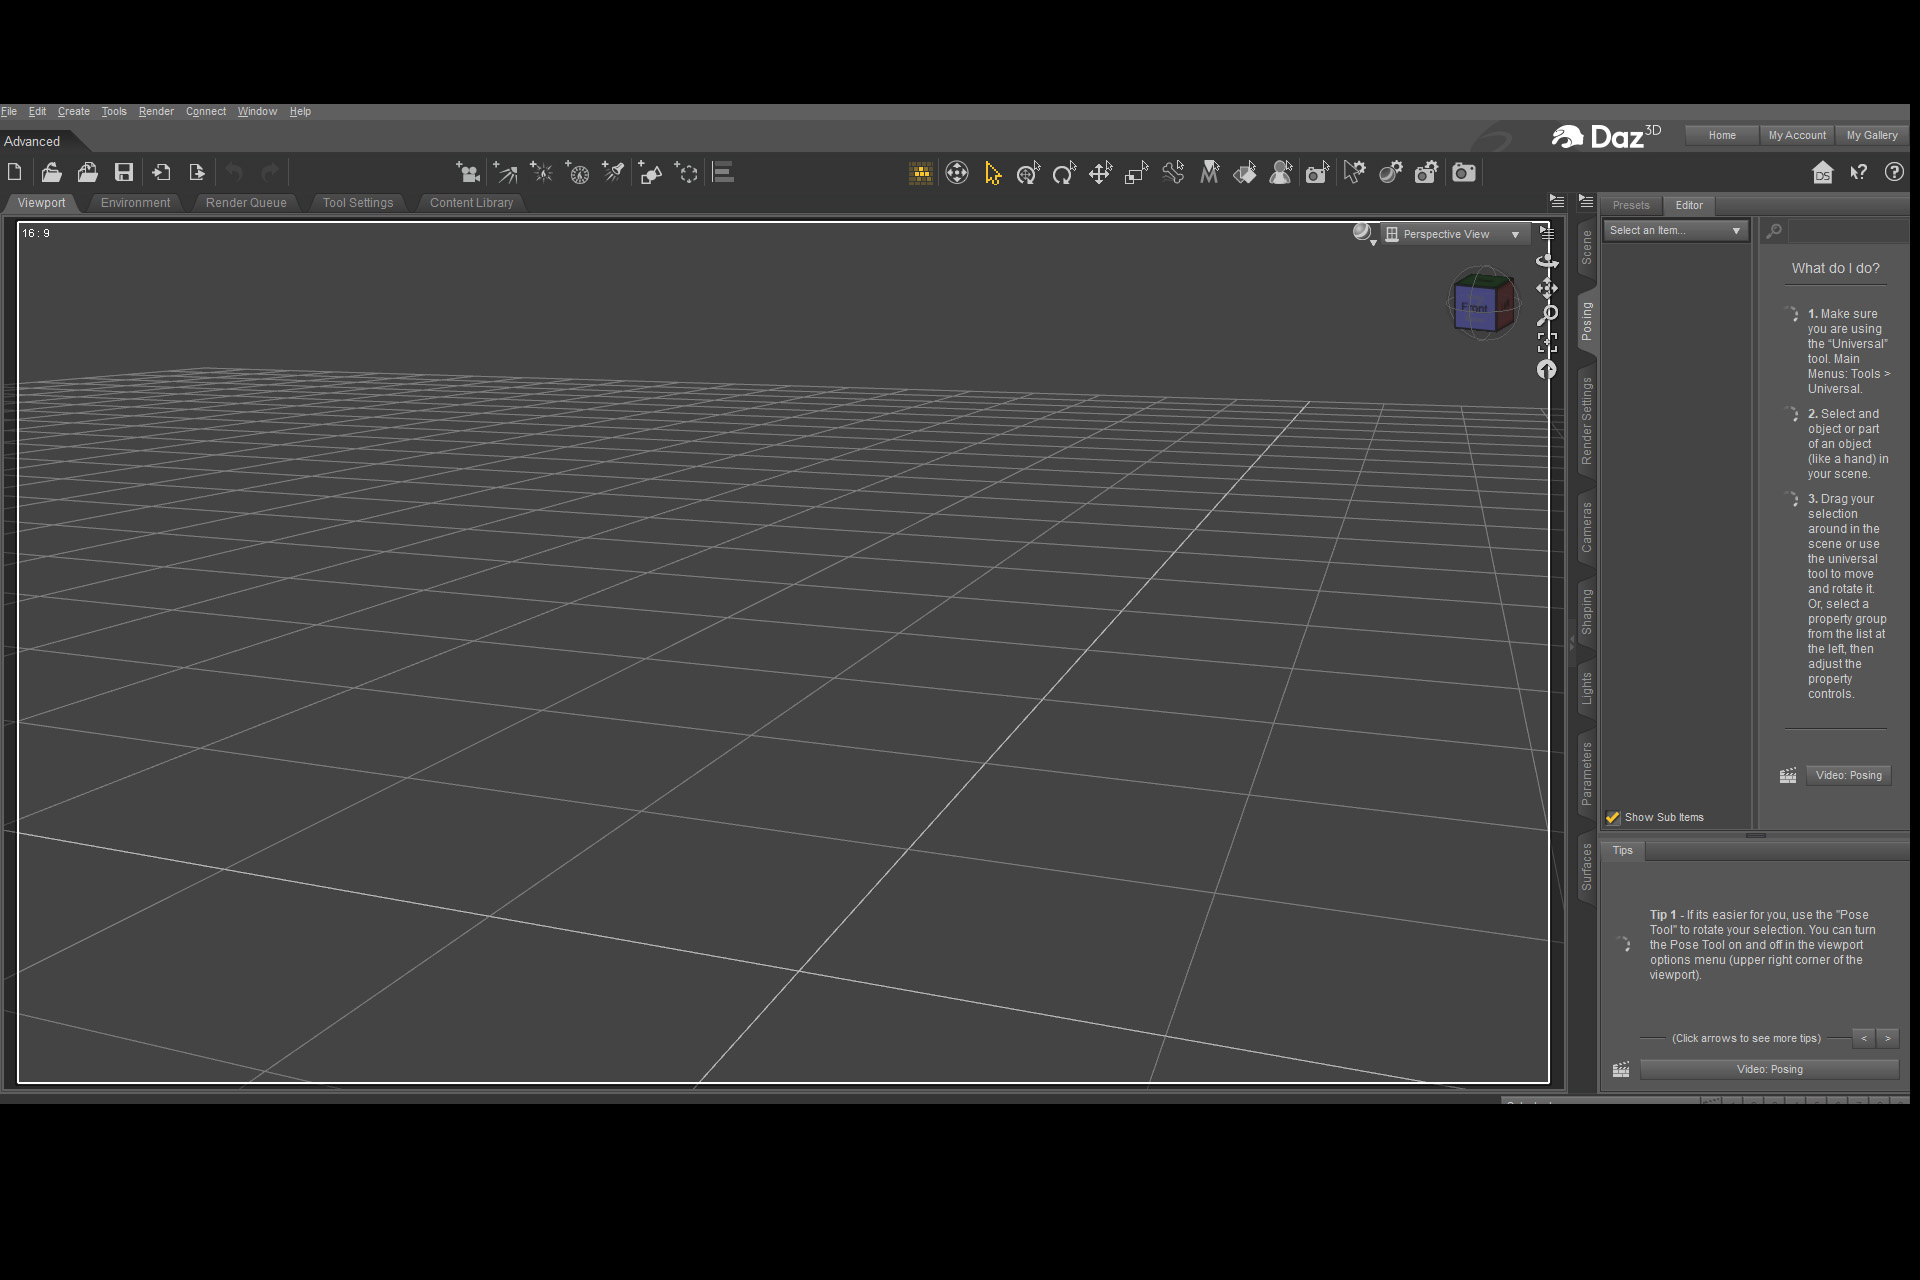Select the ActivePose bone tool

[x=1173, y=173]
